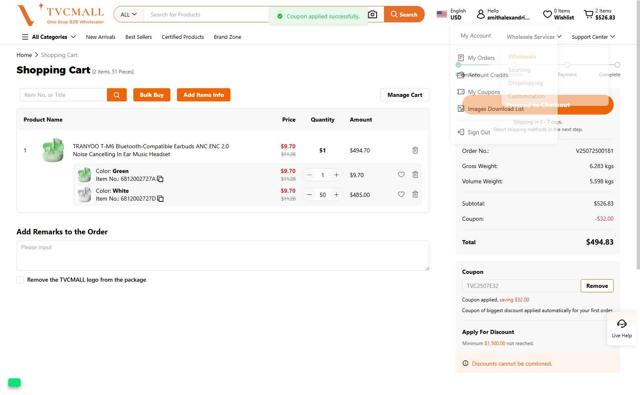This screenshot has width=640, height=395.
Task: Click the Bulk Buy button
Action: (151, 95)
